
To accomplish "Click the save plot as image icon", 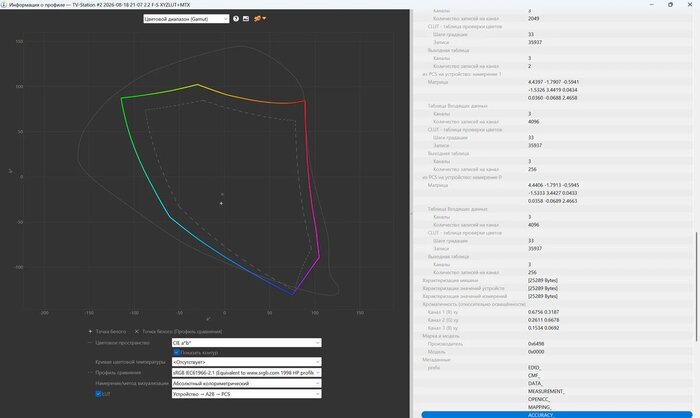I will [246, 19].
